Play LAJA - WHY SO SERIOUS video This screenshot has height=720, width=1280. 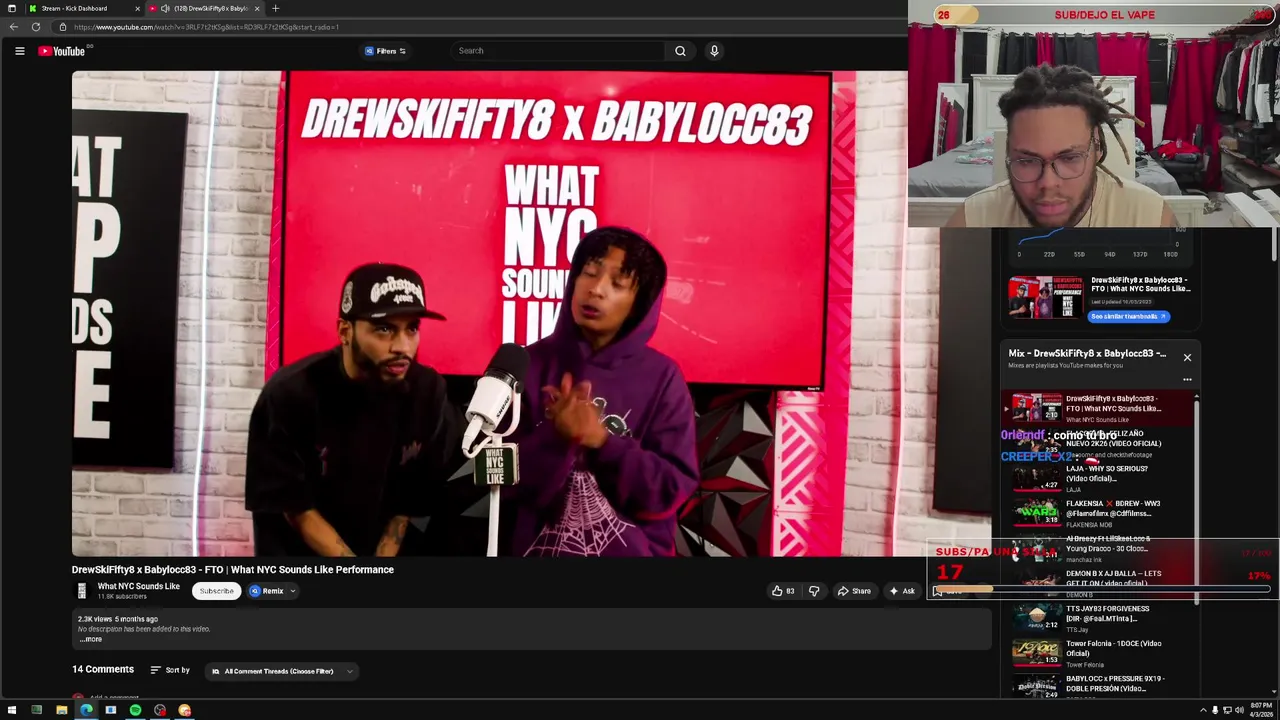pyautogui.click(x=1098, y=478)
